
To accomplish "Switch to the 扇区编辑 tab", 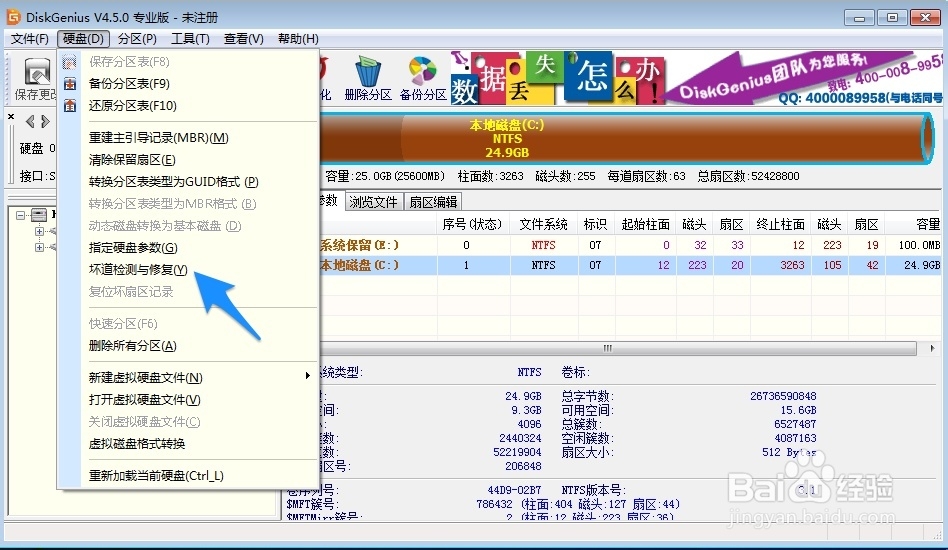I will coord(433,202).
